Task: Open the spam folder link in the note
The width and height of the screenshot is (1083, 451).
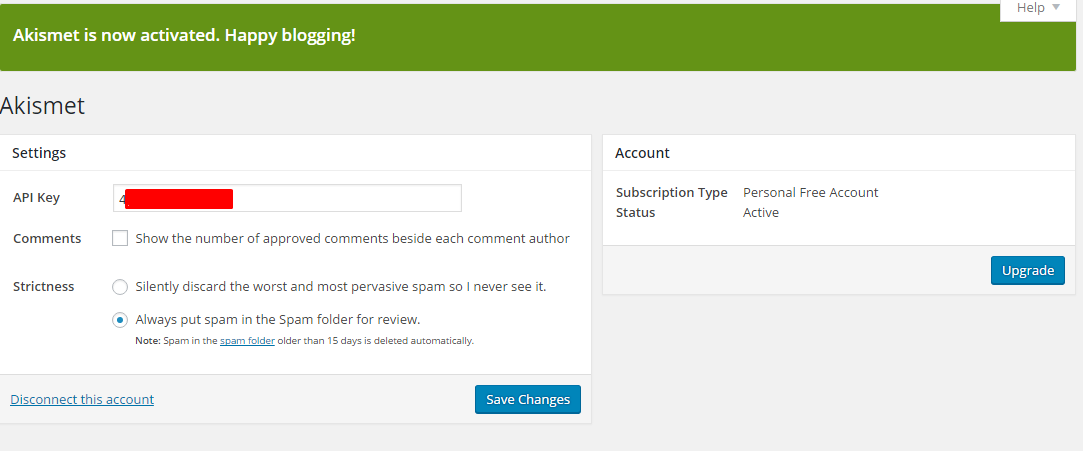Action: pyautogui.click(x=247, y=341)
